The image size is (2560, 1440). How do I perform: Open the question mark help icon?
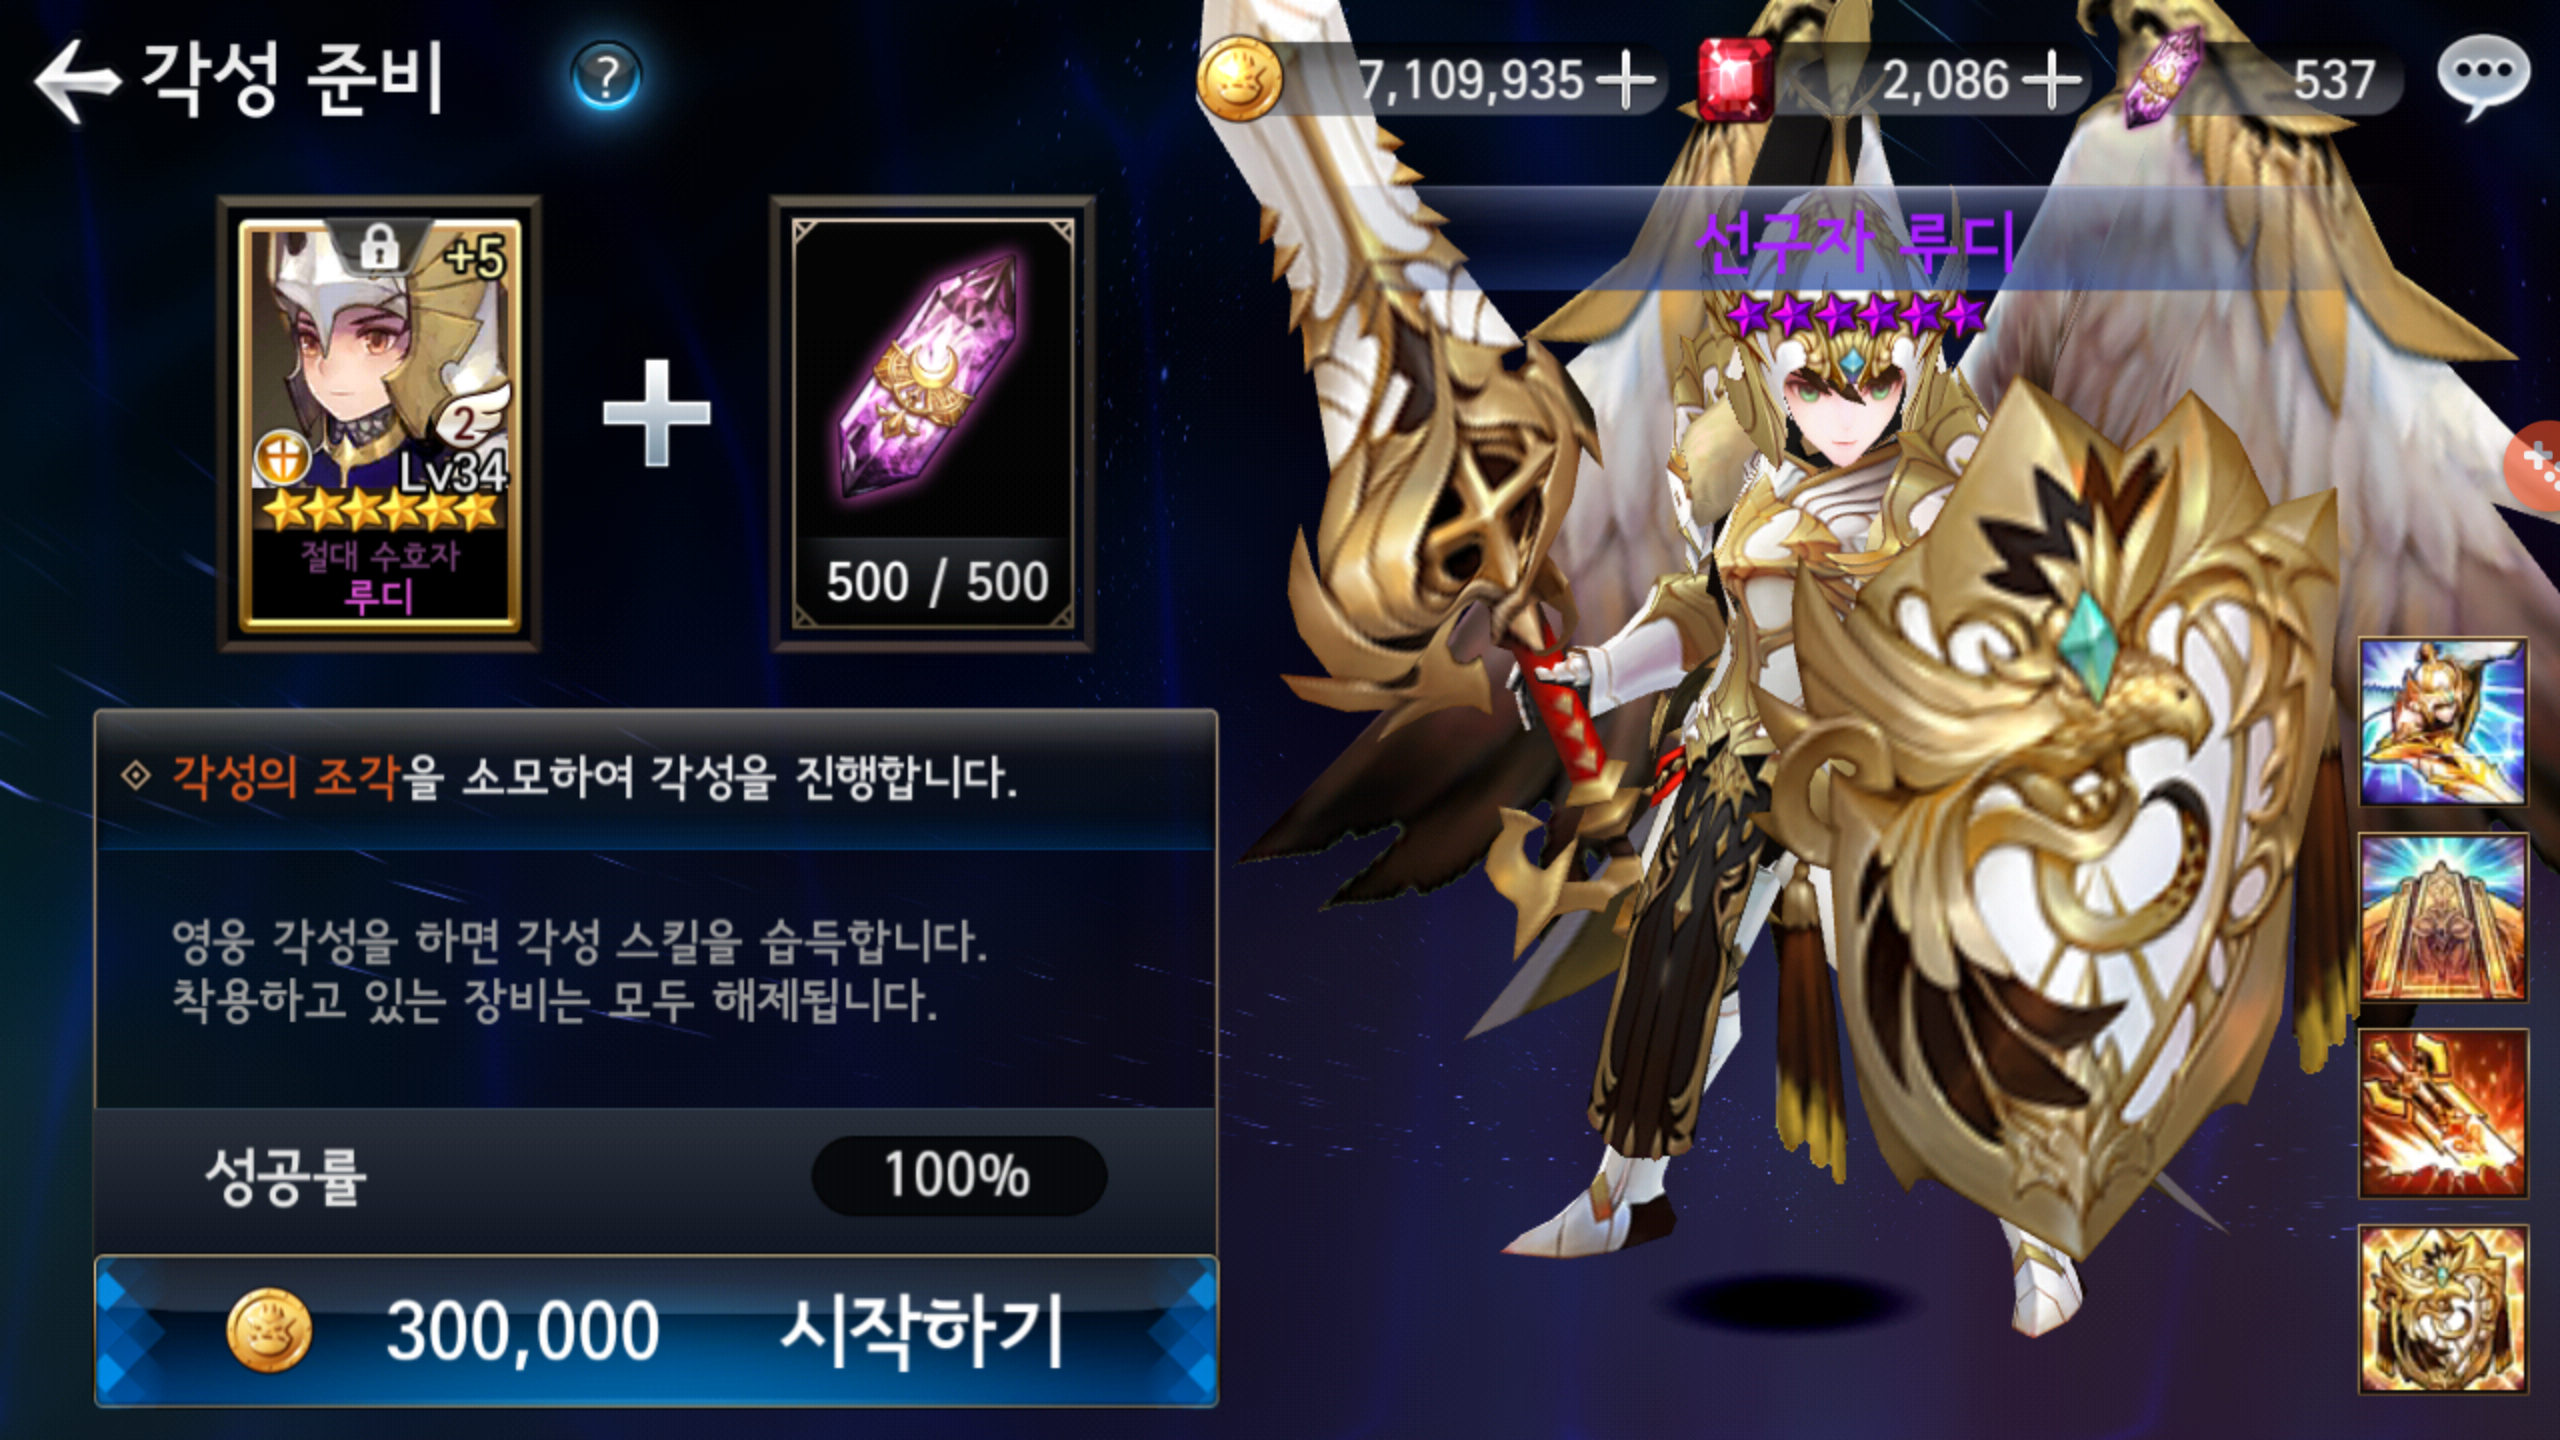(606, 76)
